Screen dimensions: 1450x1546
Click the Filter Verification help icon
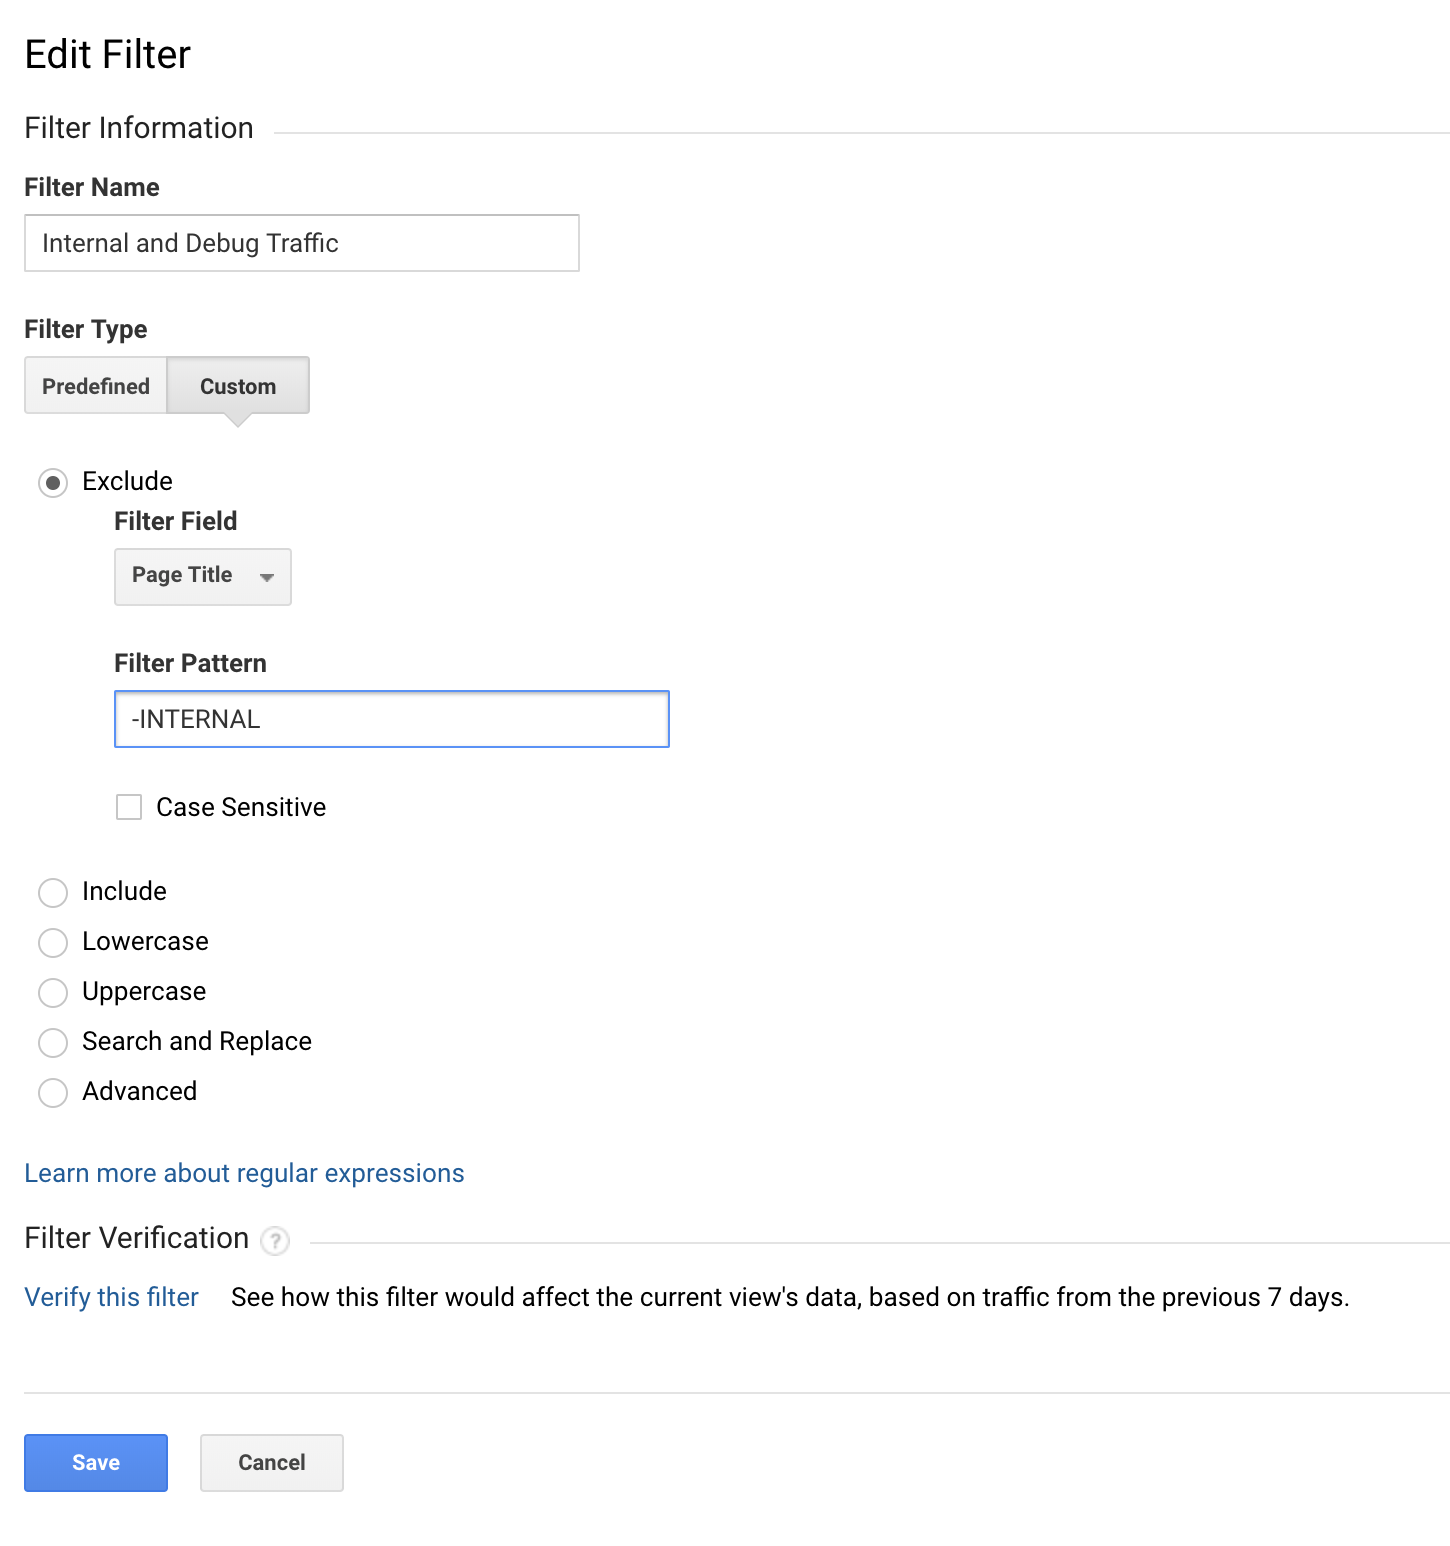(x=275, y=1241)
